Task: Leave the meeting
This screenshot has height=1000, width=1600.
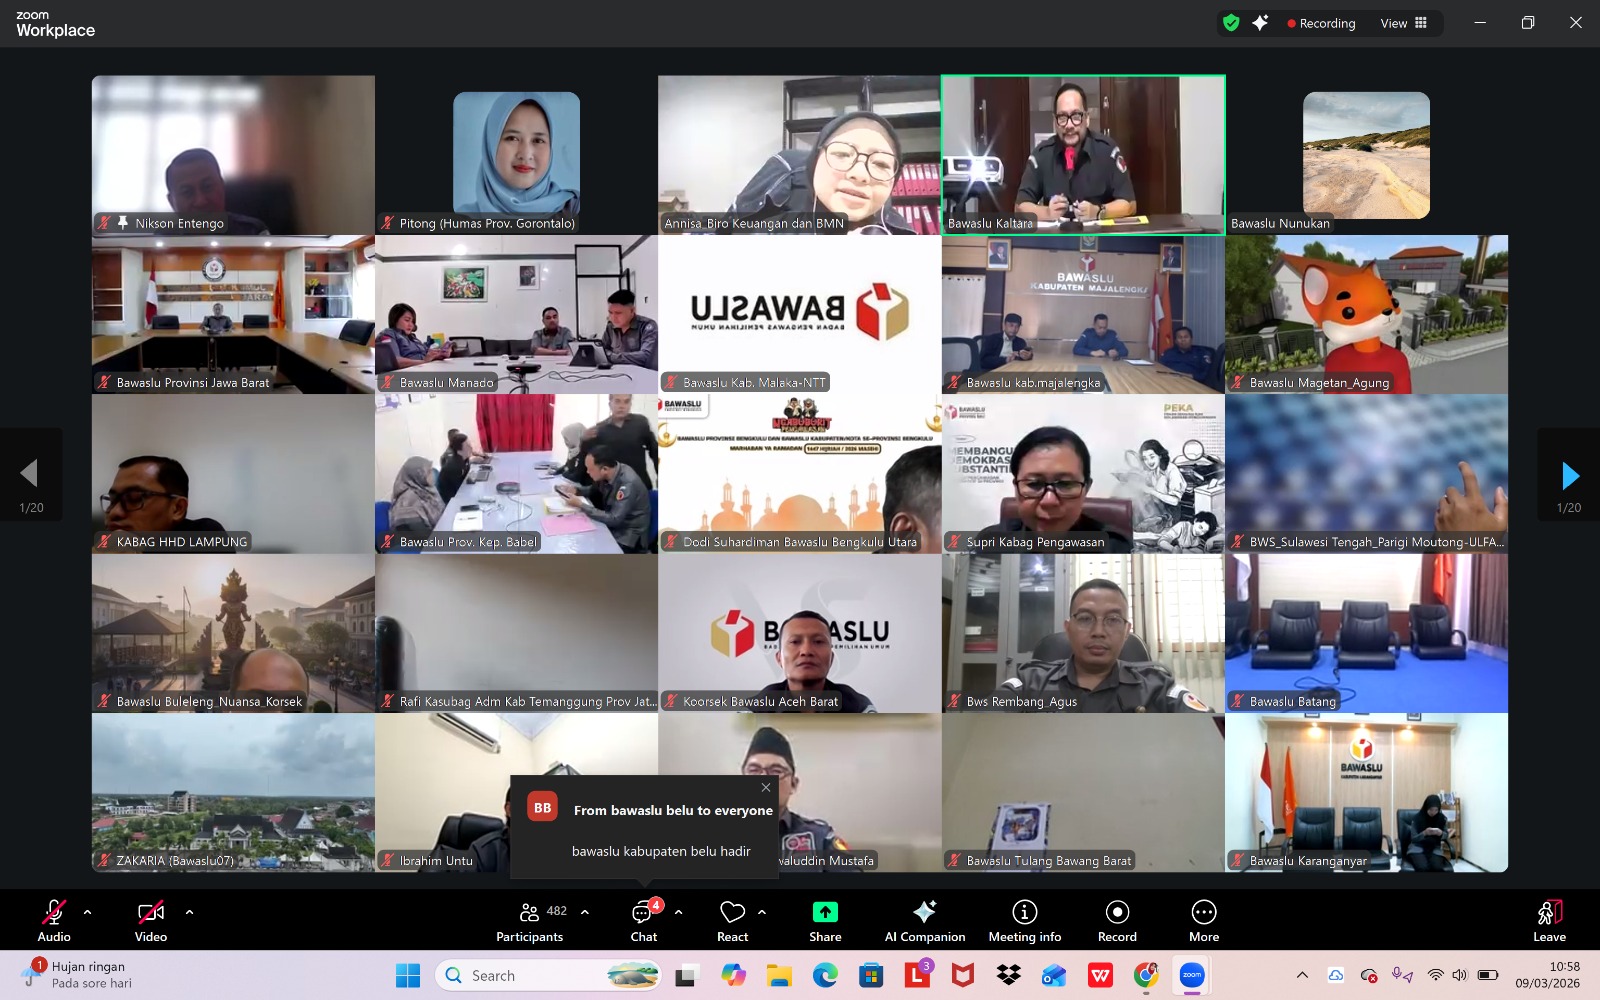Action: 1549,920
